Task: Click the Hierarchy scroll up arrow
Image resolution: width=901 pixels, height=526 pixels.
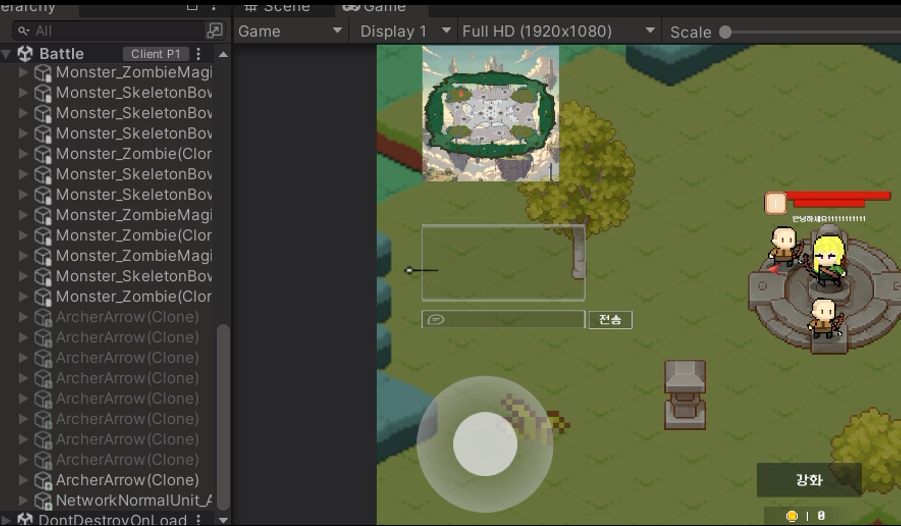Action: [x=224, y=55]
